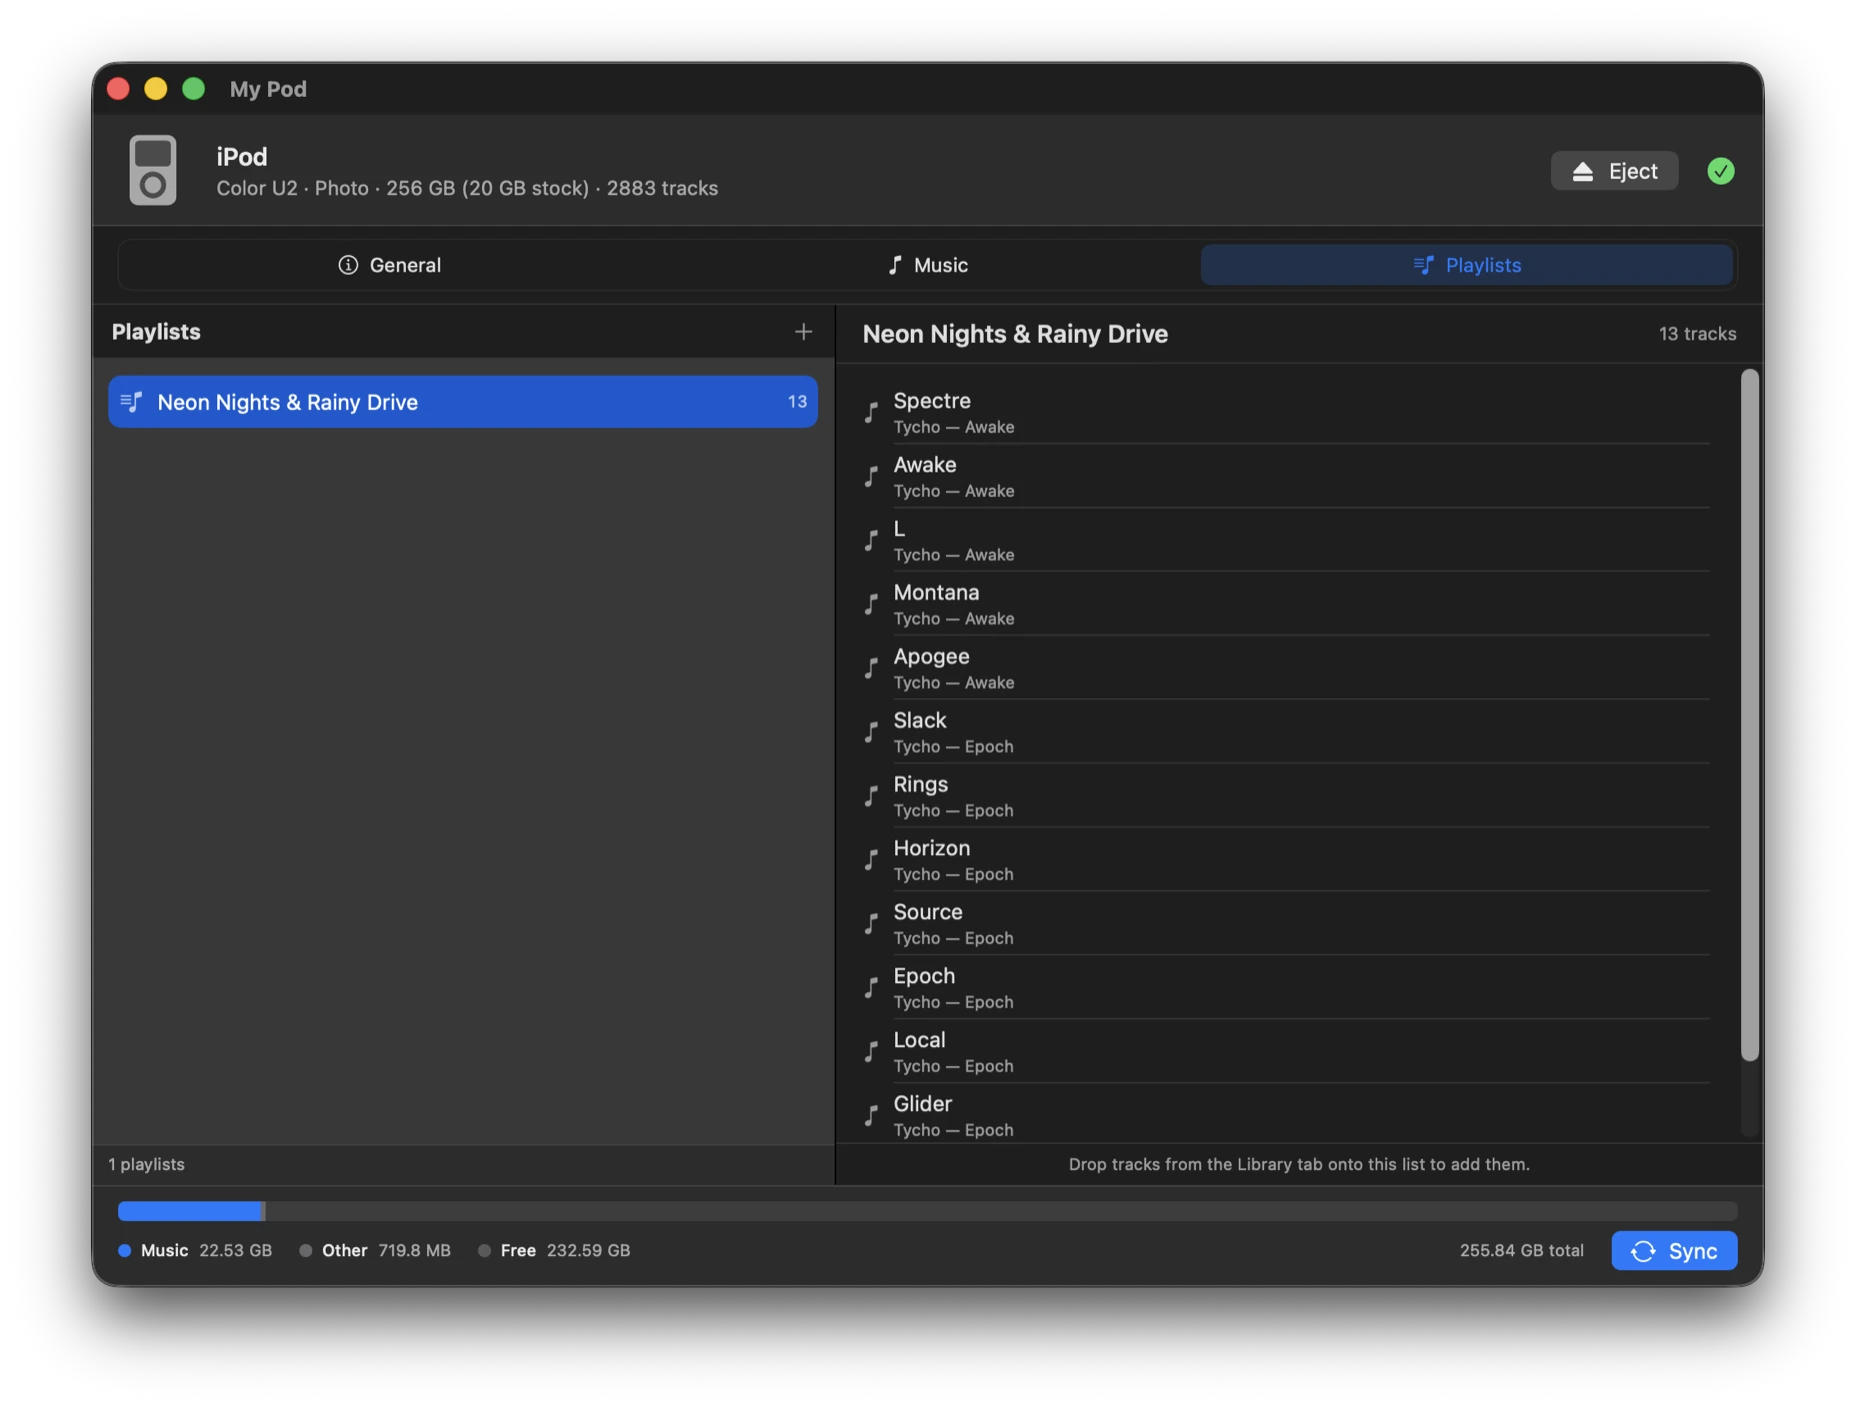
Task: Select the Local track title
Action: click(x=919, y=1040)
